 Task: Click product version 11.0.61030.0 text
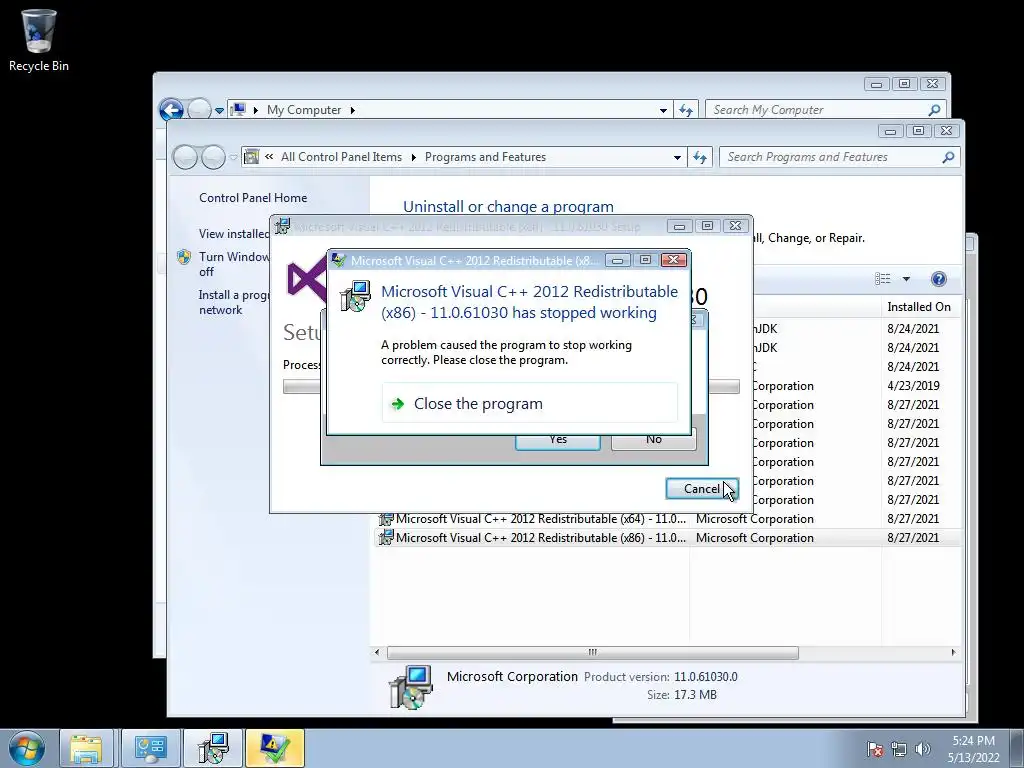[706, 677]
